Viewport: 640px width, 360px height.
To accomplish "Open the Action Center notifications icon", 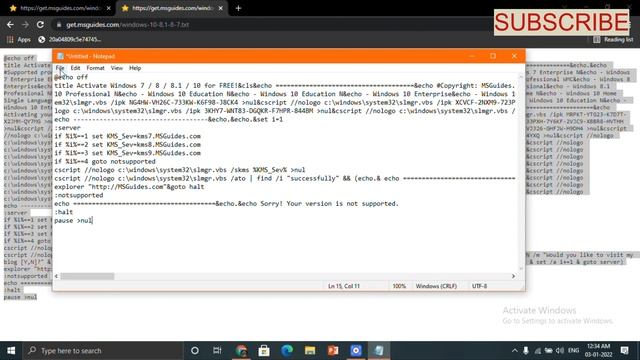I will coord(624,351).
